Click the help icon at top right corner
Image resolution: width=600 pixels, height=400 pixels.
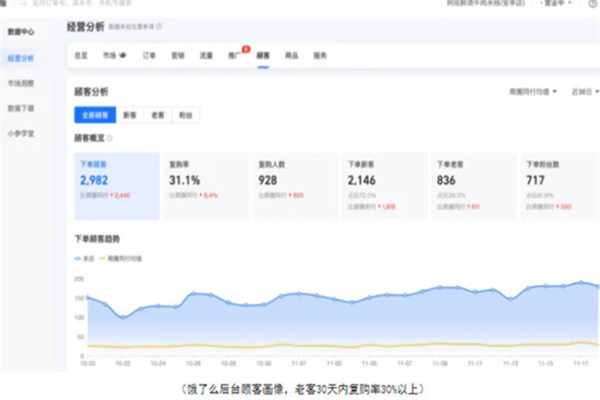click(x=592, y=5)
